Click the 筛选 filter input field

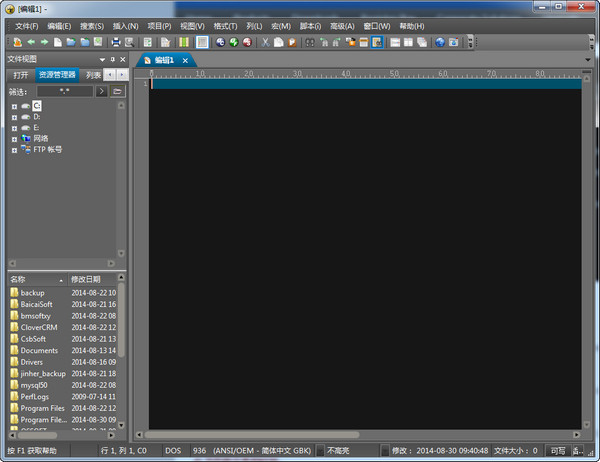(64, 91)
